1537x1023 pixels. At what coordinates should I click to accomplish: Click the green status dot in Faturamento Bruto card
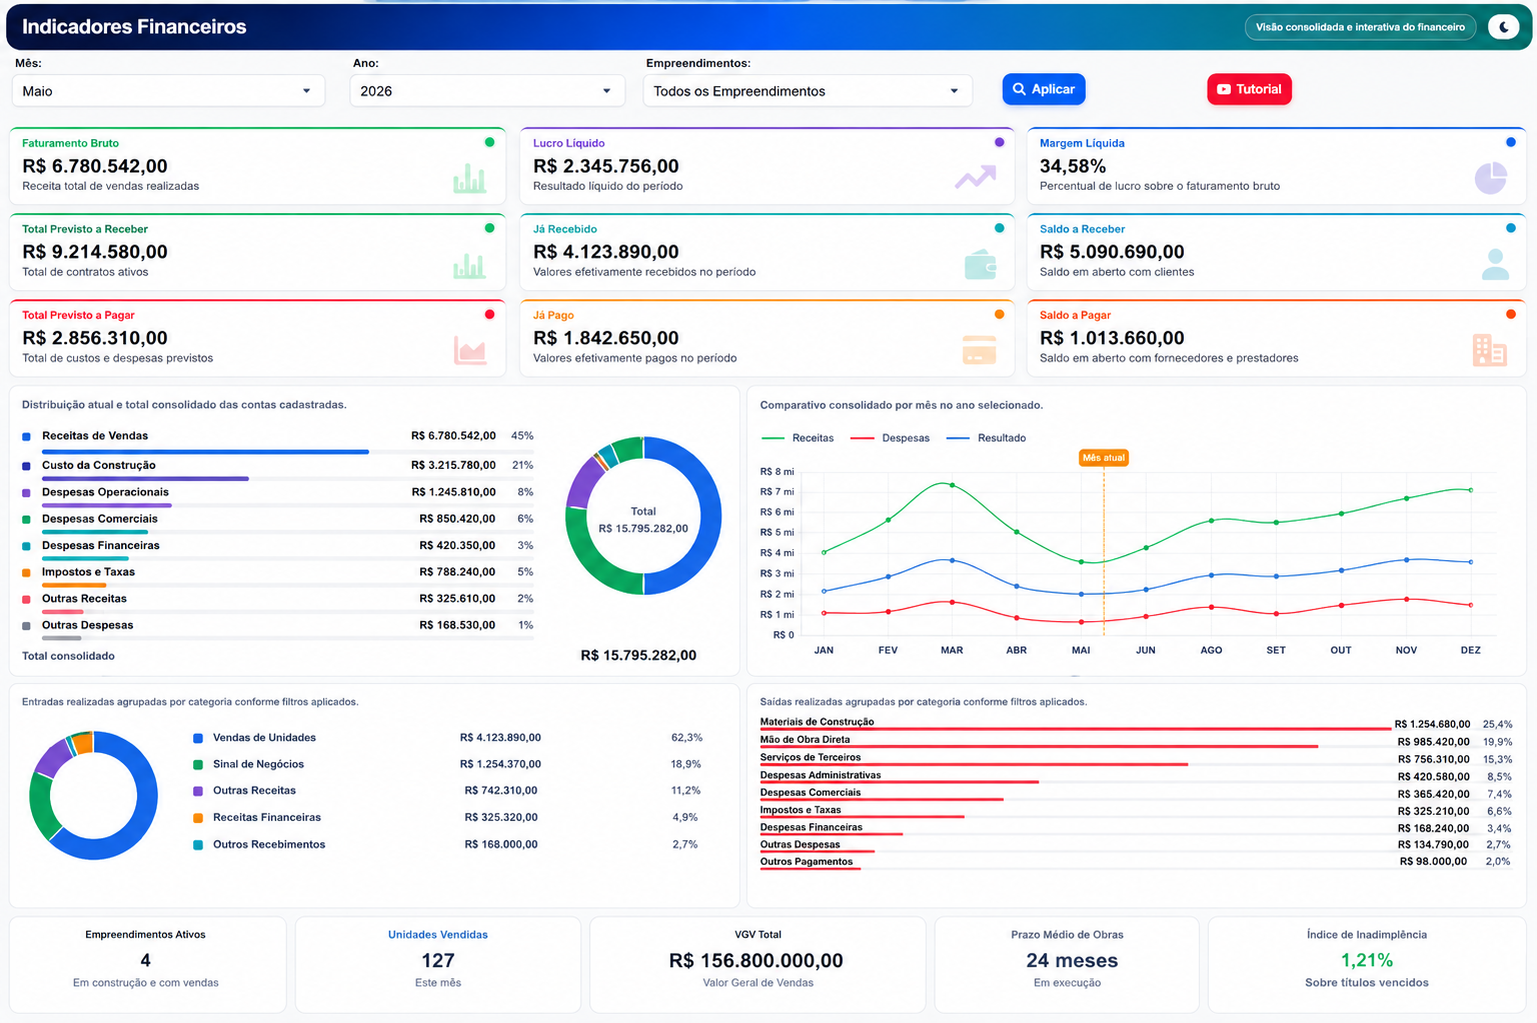click(x=489, y=142)
